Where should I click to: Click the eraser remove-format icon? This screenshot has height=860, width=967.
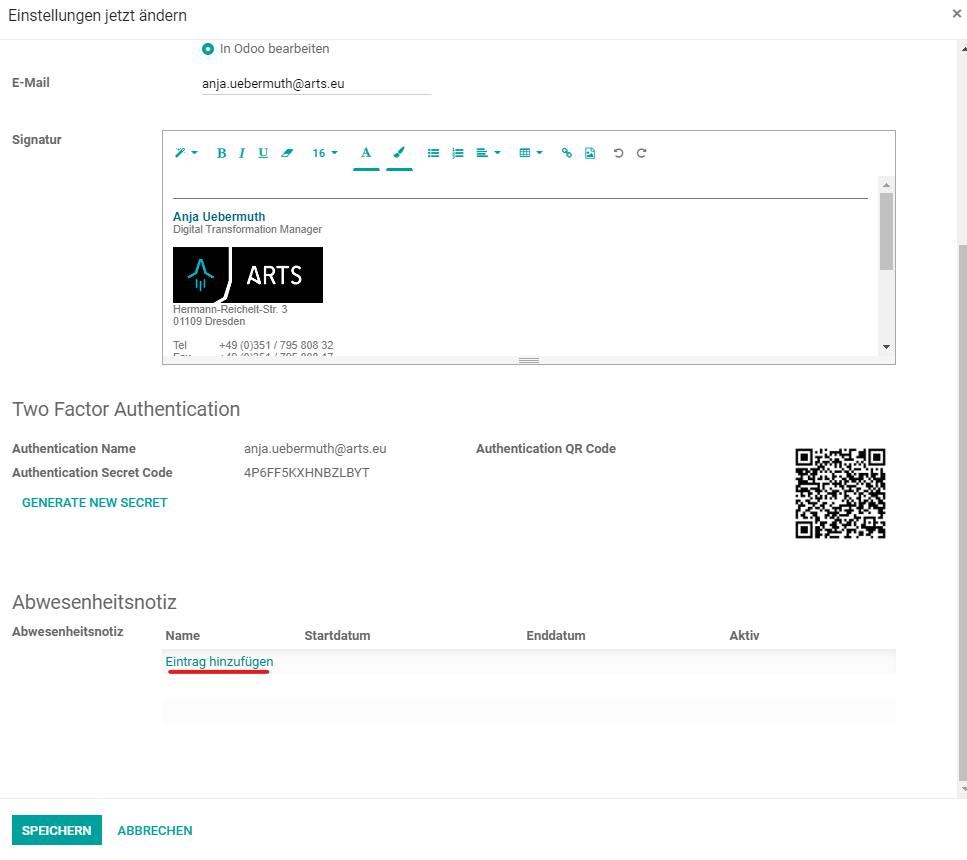[x=287, y=153]
